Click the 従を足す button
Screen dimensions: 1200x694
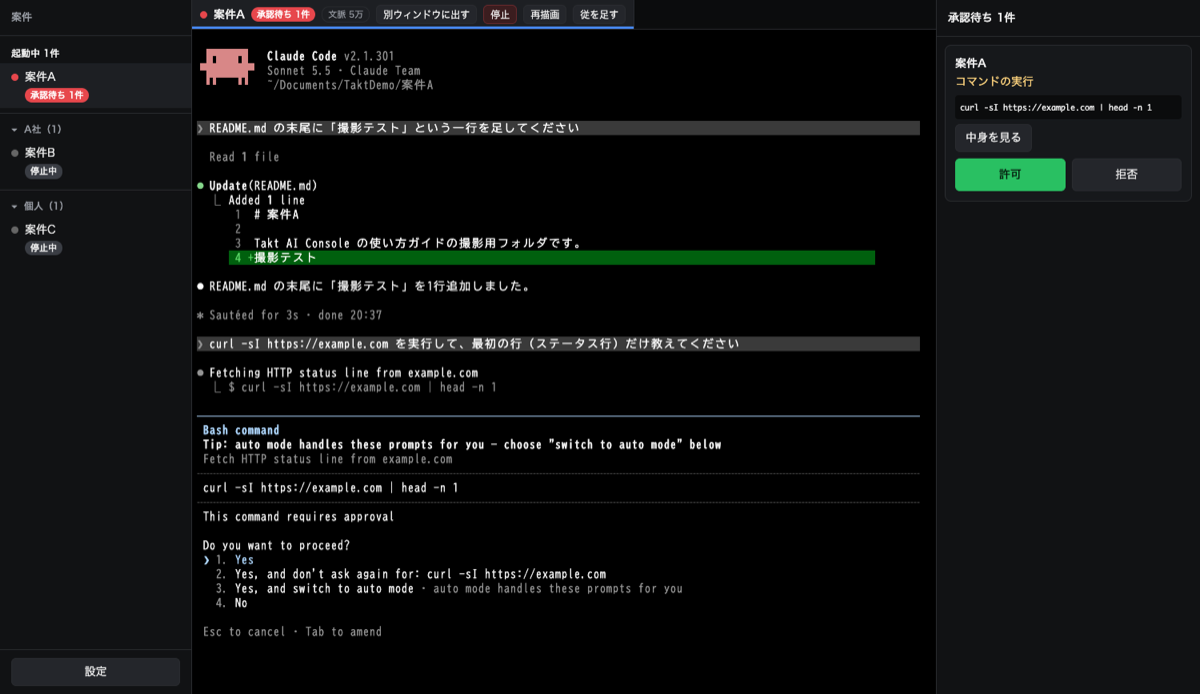point(600,14)
